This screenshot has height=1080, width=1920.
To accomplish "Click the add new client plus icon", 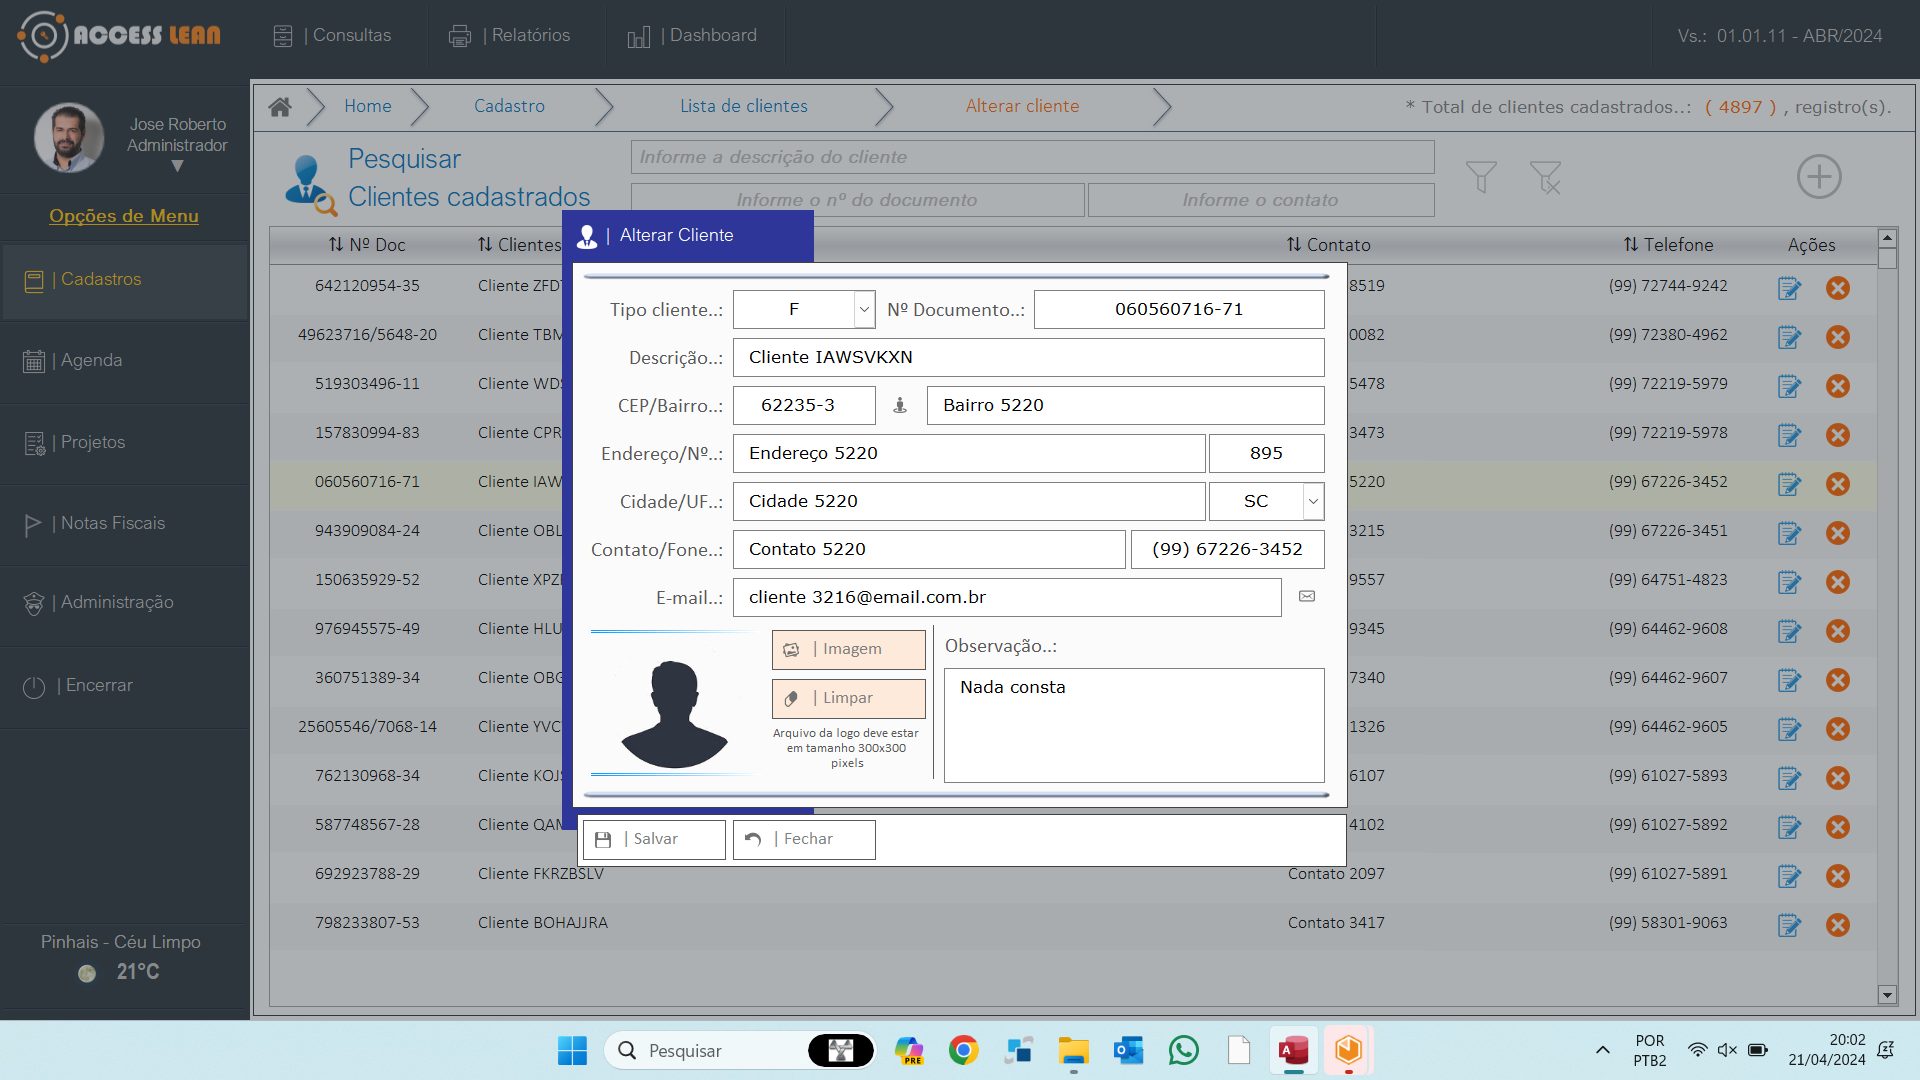I will coord(1818,177).
